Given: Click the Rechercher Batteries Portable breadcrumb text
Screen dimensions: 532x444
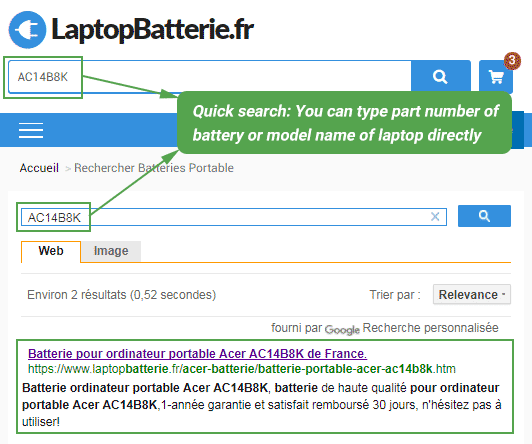Looking at the screenshot, I should (154, 168).
